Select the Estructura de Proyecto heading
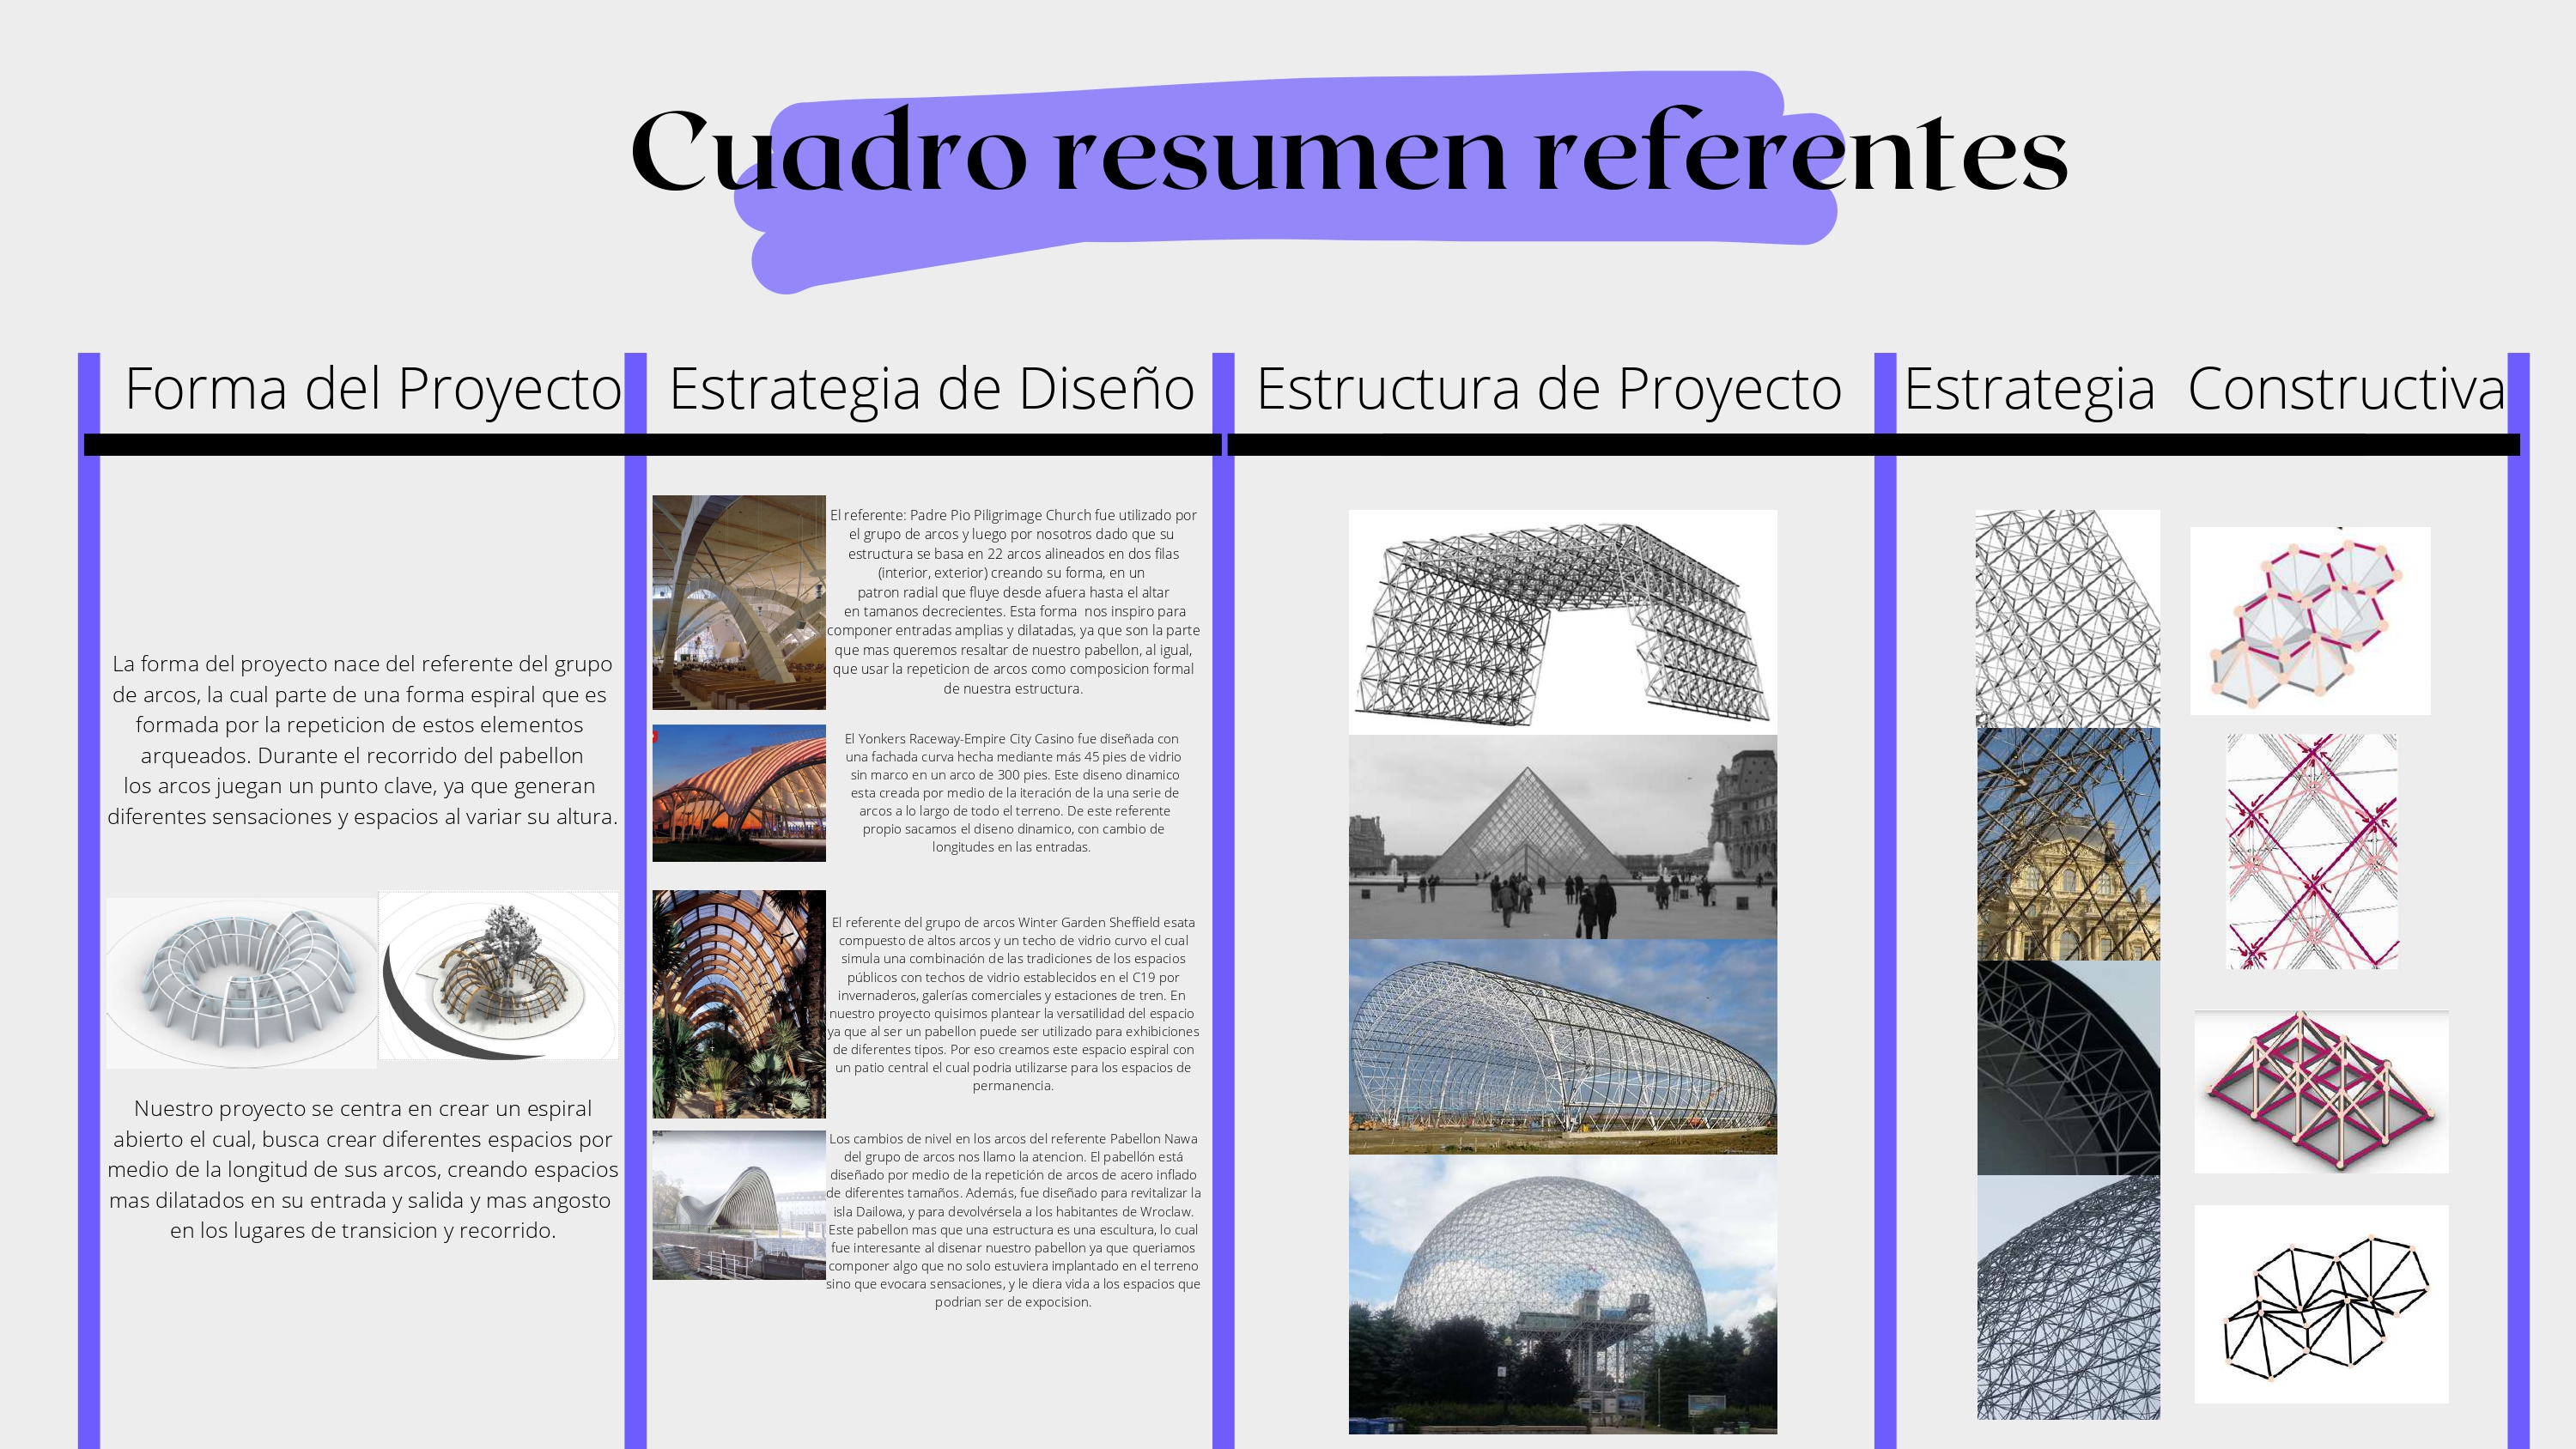Image resolution: width=2576 pixels, height=1449 pixels. click(x=1548, y=389)
